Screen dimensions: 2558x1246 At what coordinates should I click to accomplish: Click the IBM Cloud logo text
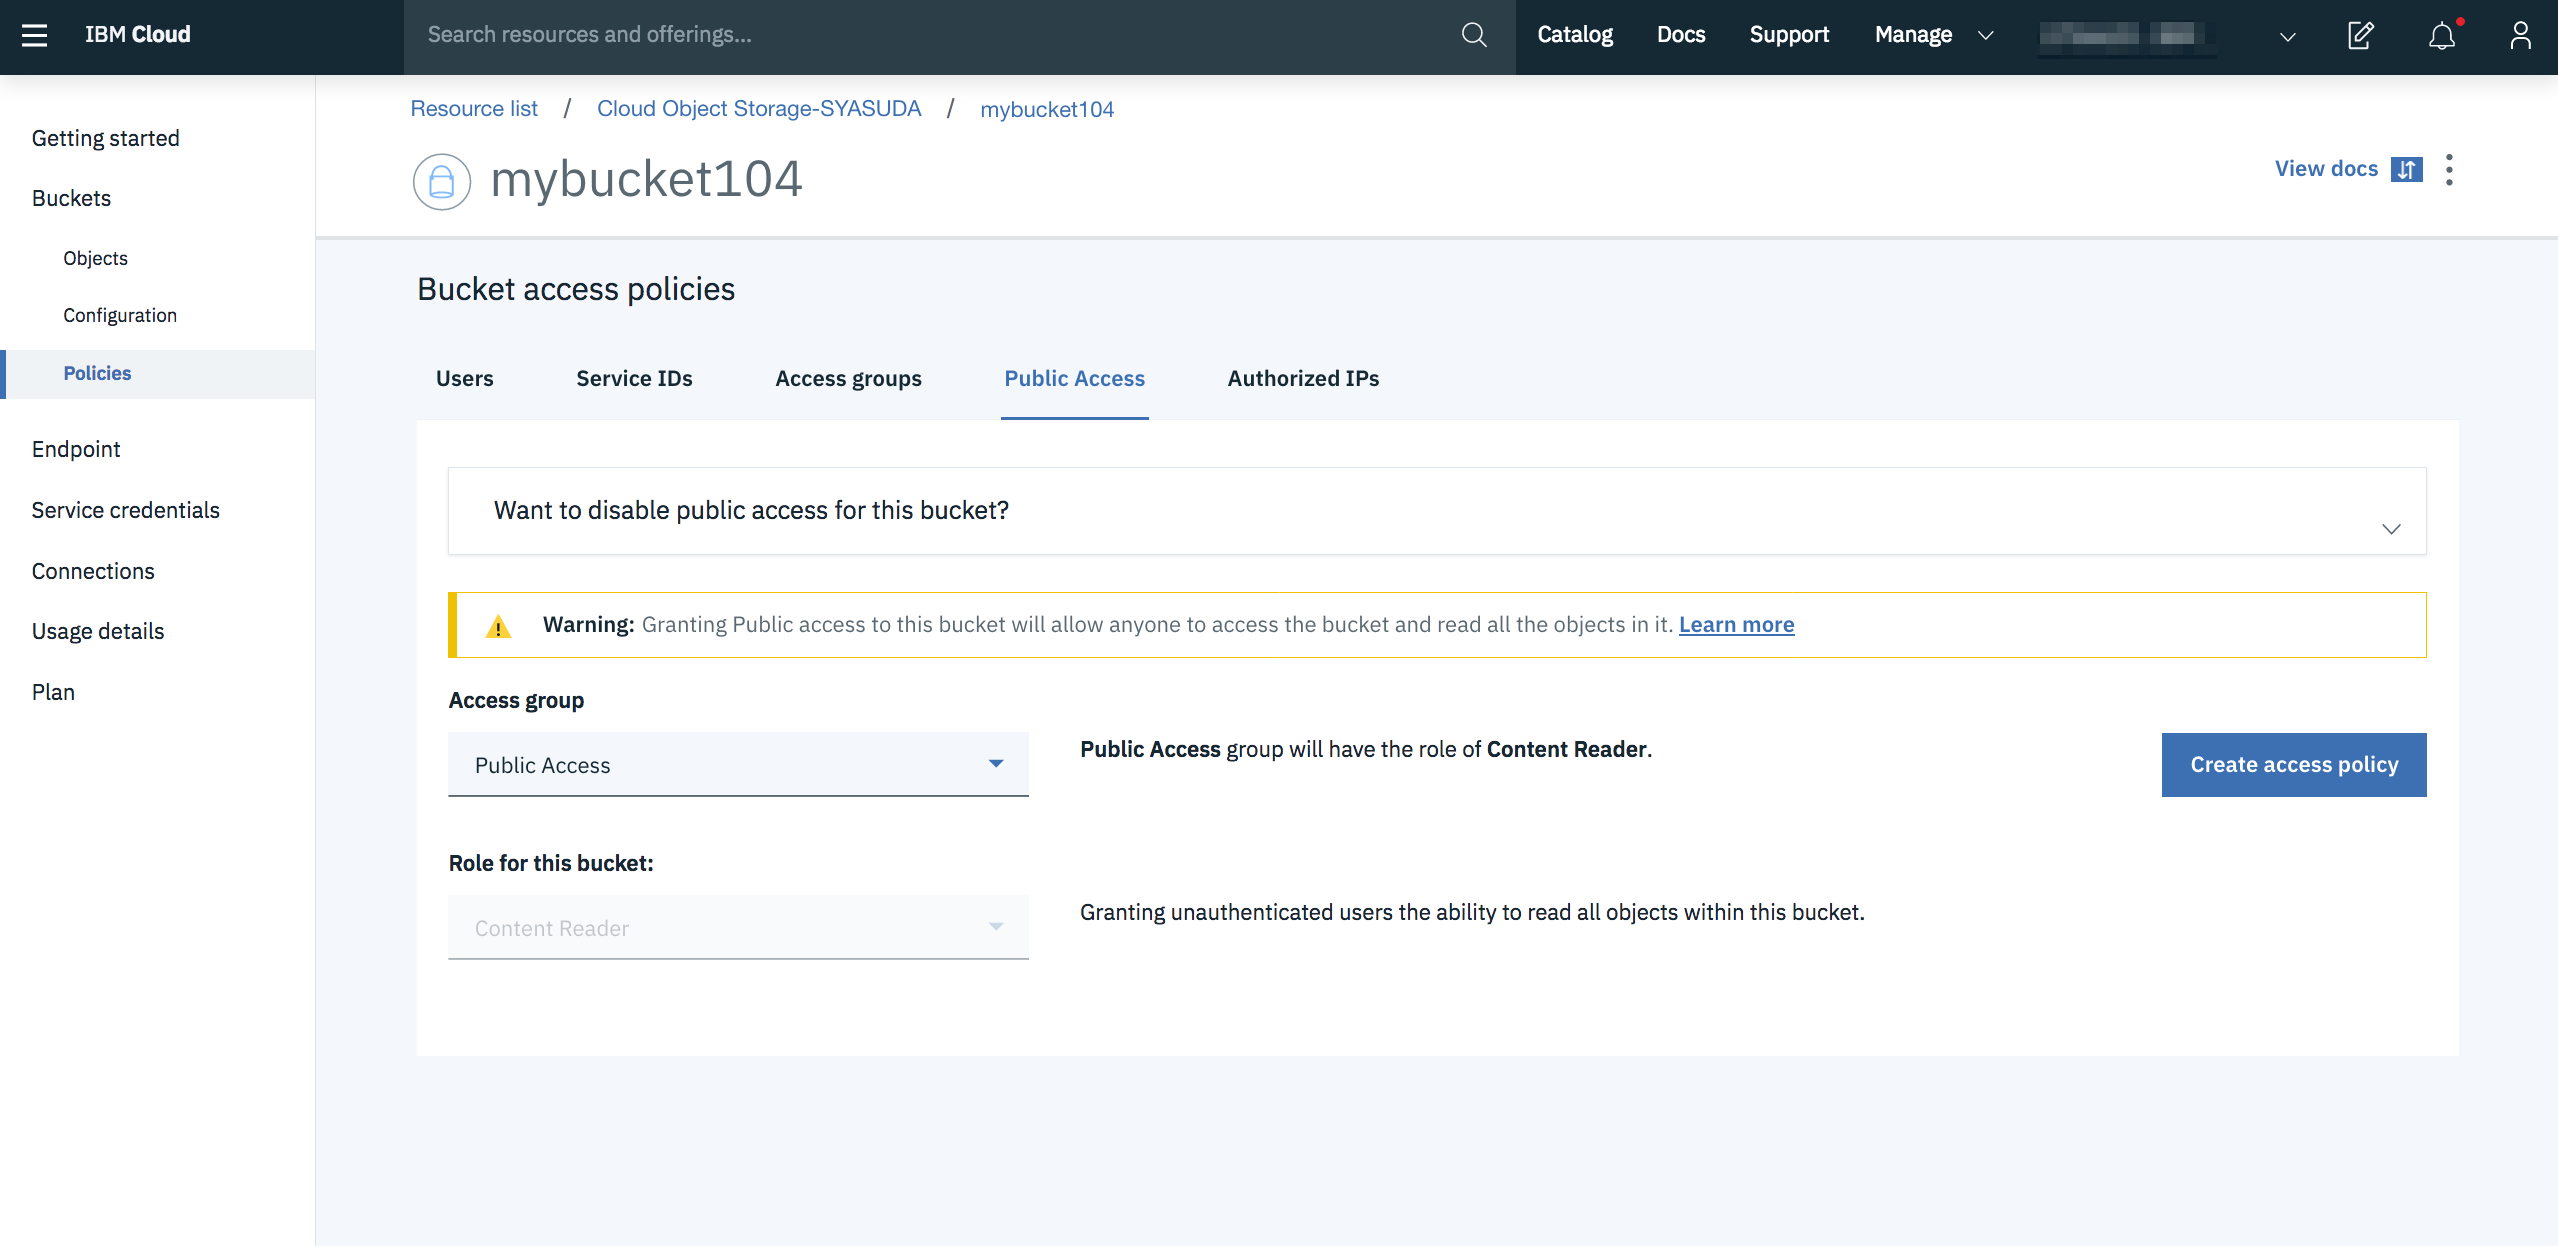[137, 35]
